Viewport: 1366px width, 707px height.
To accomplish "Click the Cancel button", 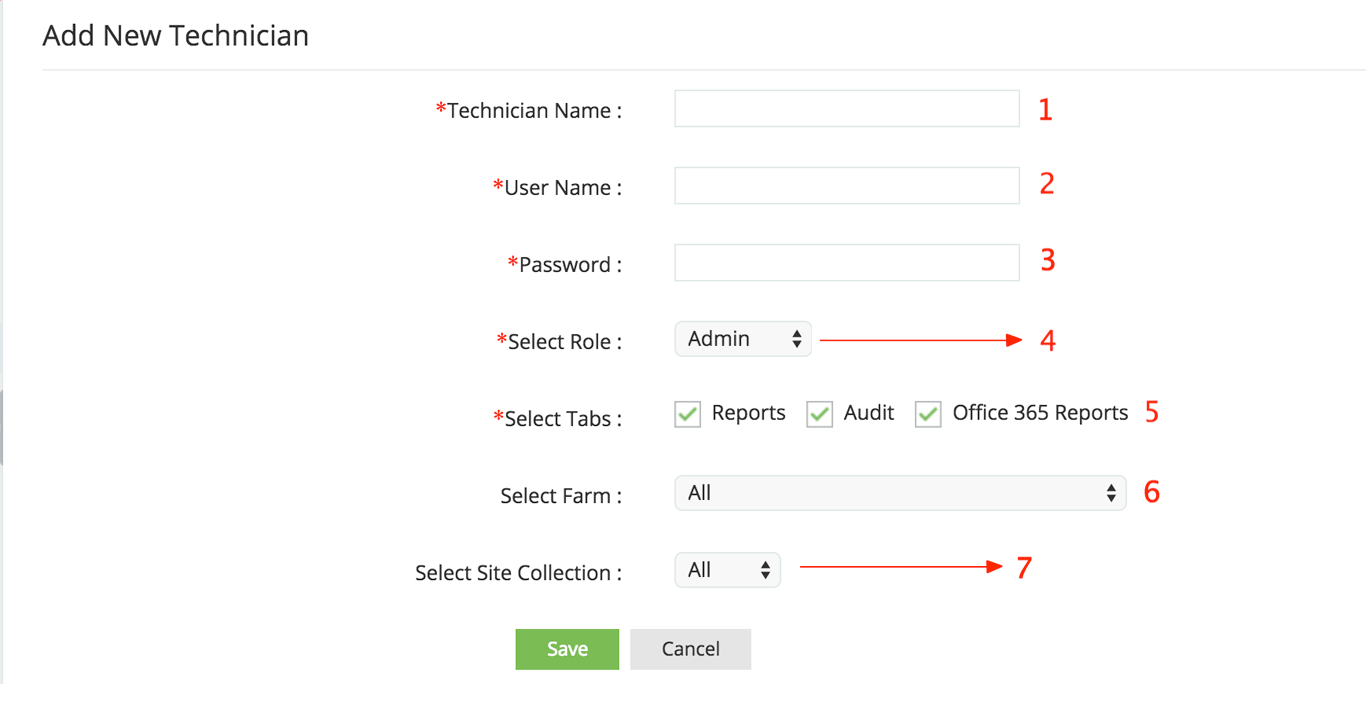I will point(690,649).
